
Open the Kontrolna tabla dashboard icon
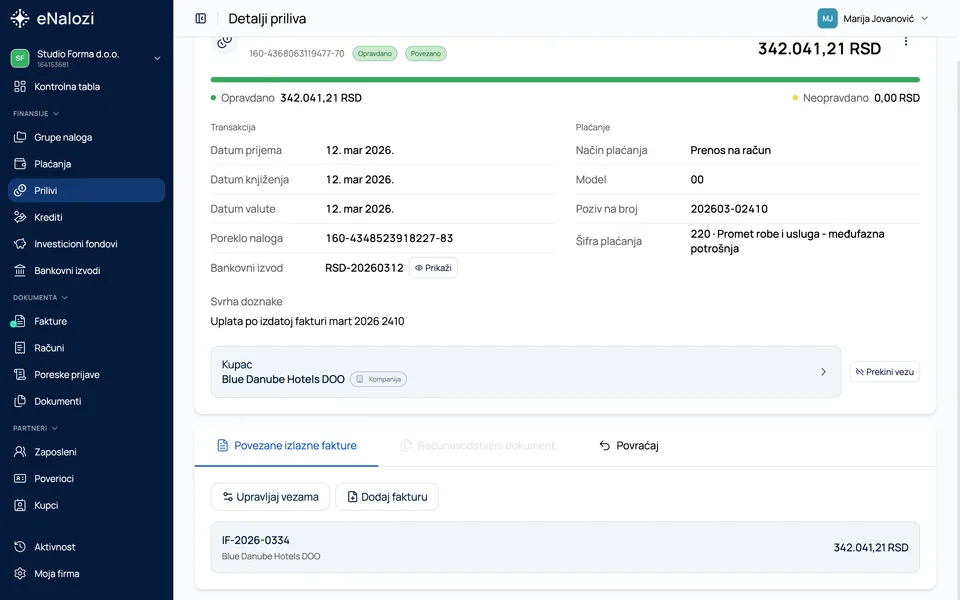point(20,86)
